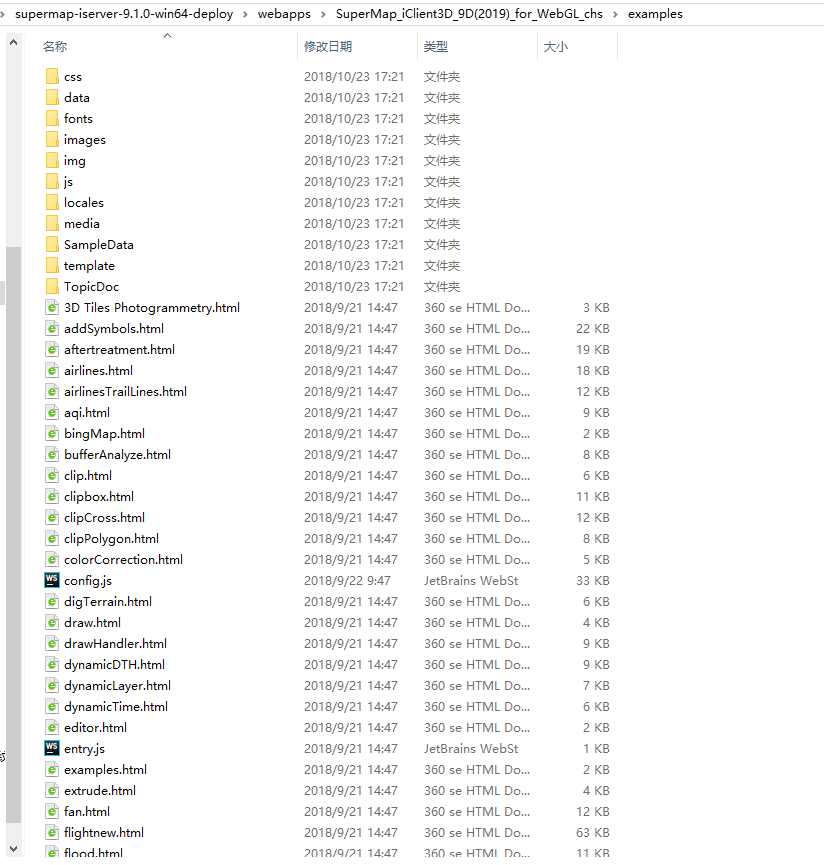Viewport: 824px width, 865px height.
Task: Click the HTML icon of fan.html
Action: [52, 811]
